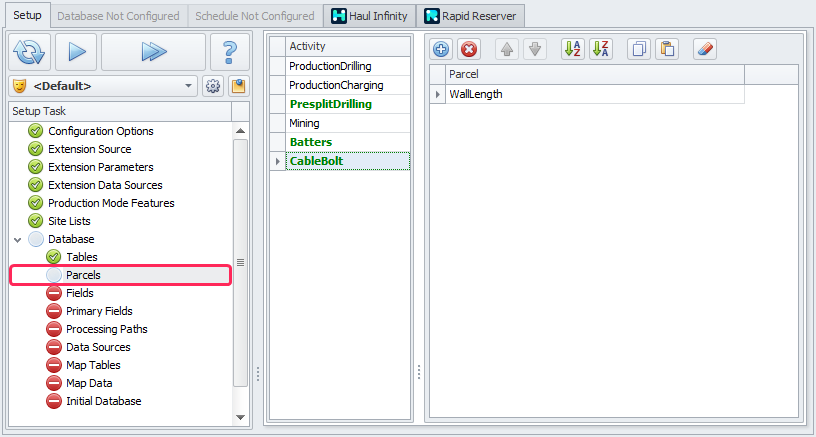Open the Schedule Not Configured tab
816x437 pixels.
click(x=254, y=16)
